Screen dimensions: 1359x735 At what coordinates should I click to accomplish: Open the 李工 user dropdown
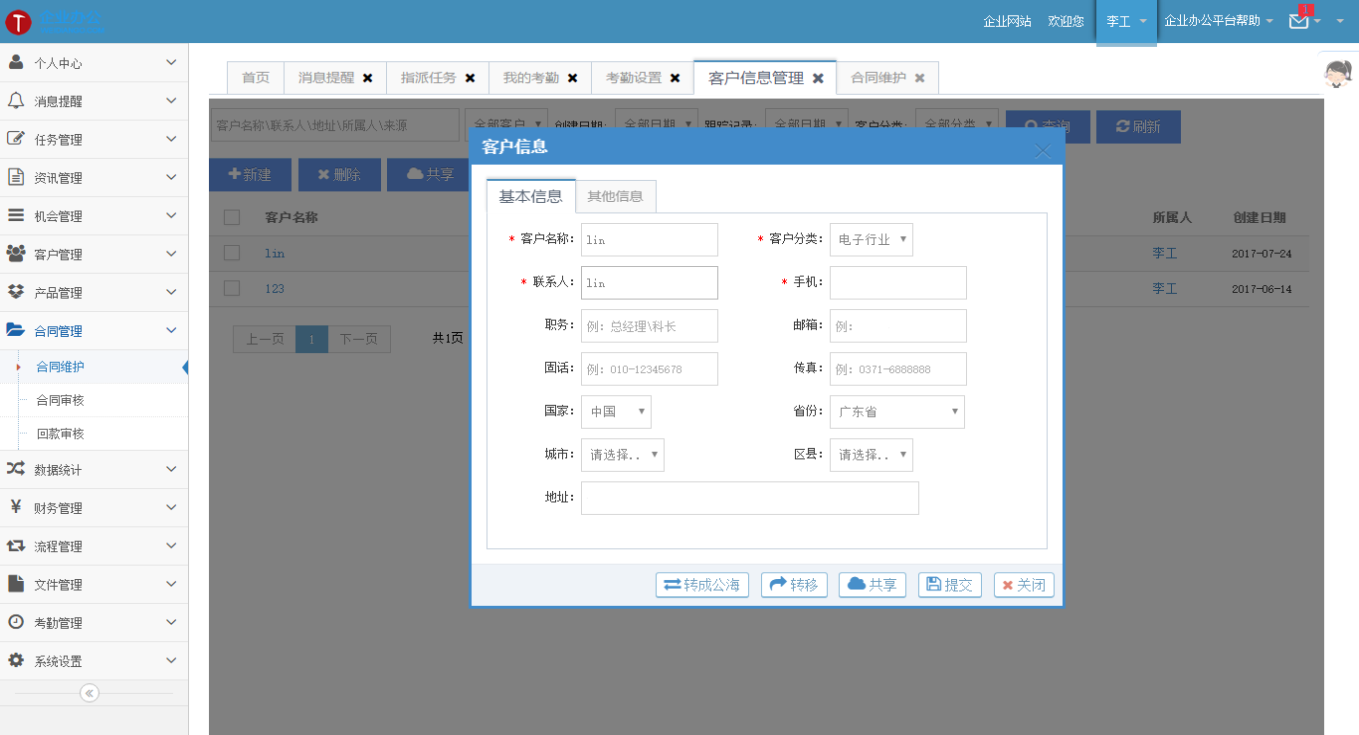point(1126,21)
